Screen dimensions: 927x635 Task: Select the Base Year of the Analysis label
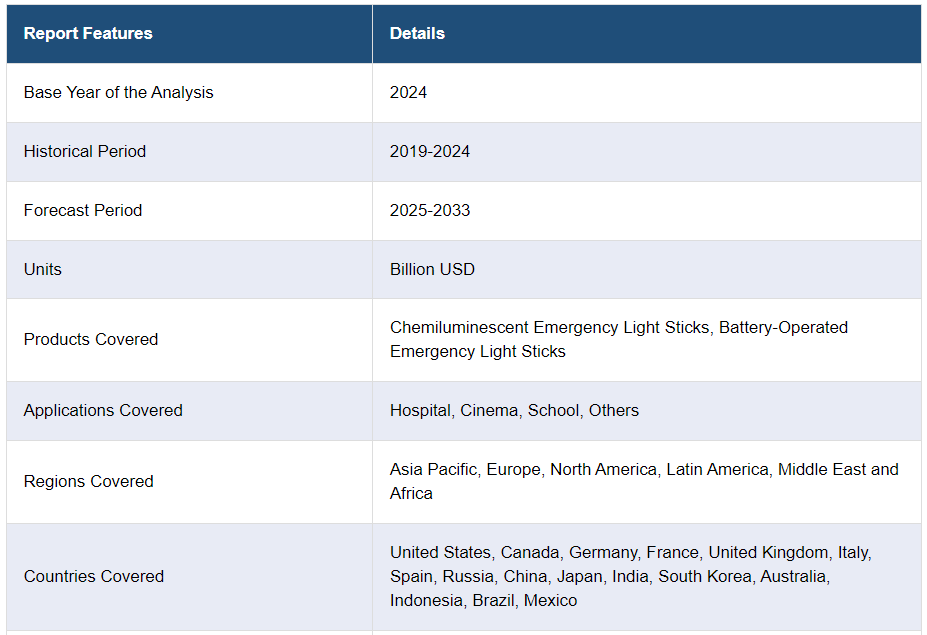[x=118, y=93]
